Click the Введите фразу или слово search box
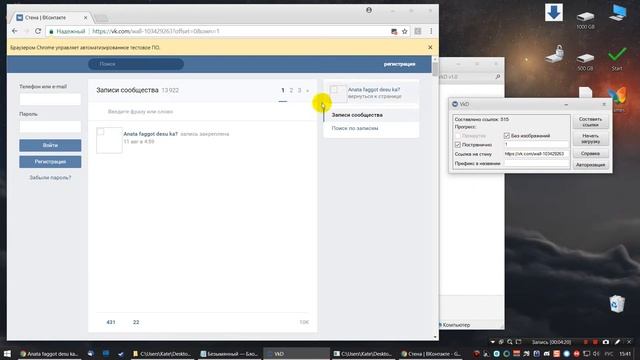The height and width of the screenshot is (360, 640). (x=202, y=111)
